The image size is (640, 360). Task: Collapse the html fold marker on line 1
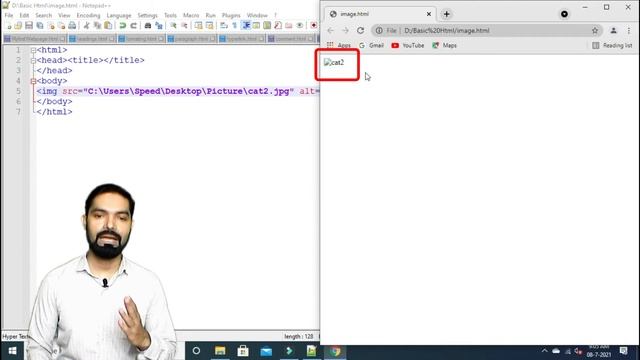pos(33,50)
